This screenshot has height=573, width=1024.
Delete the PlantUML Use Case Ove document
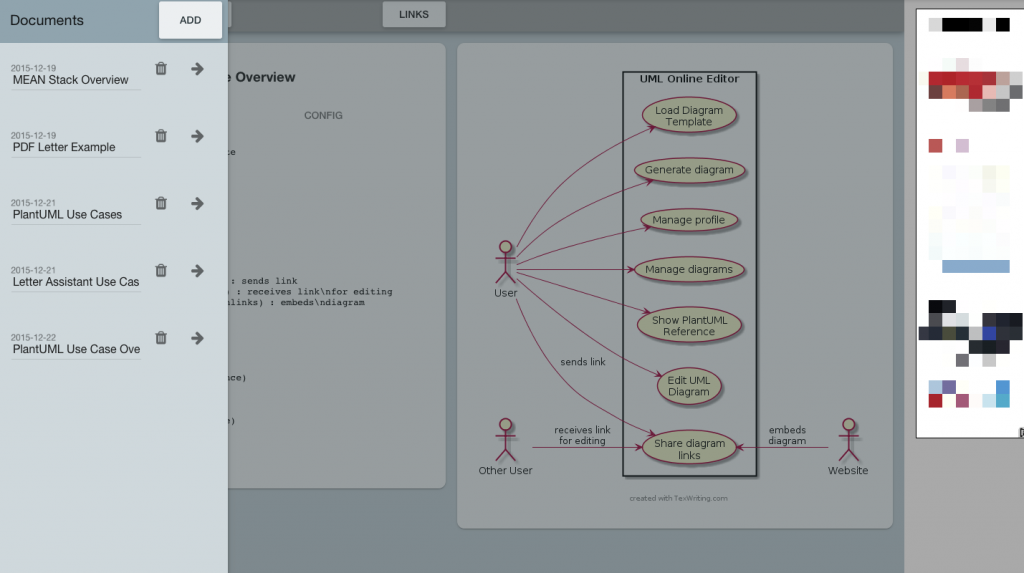pos(161,338)
